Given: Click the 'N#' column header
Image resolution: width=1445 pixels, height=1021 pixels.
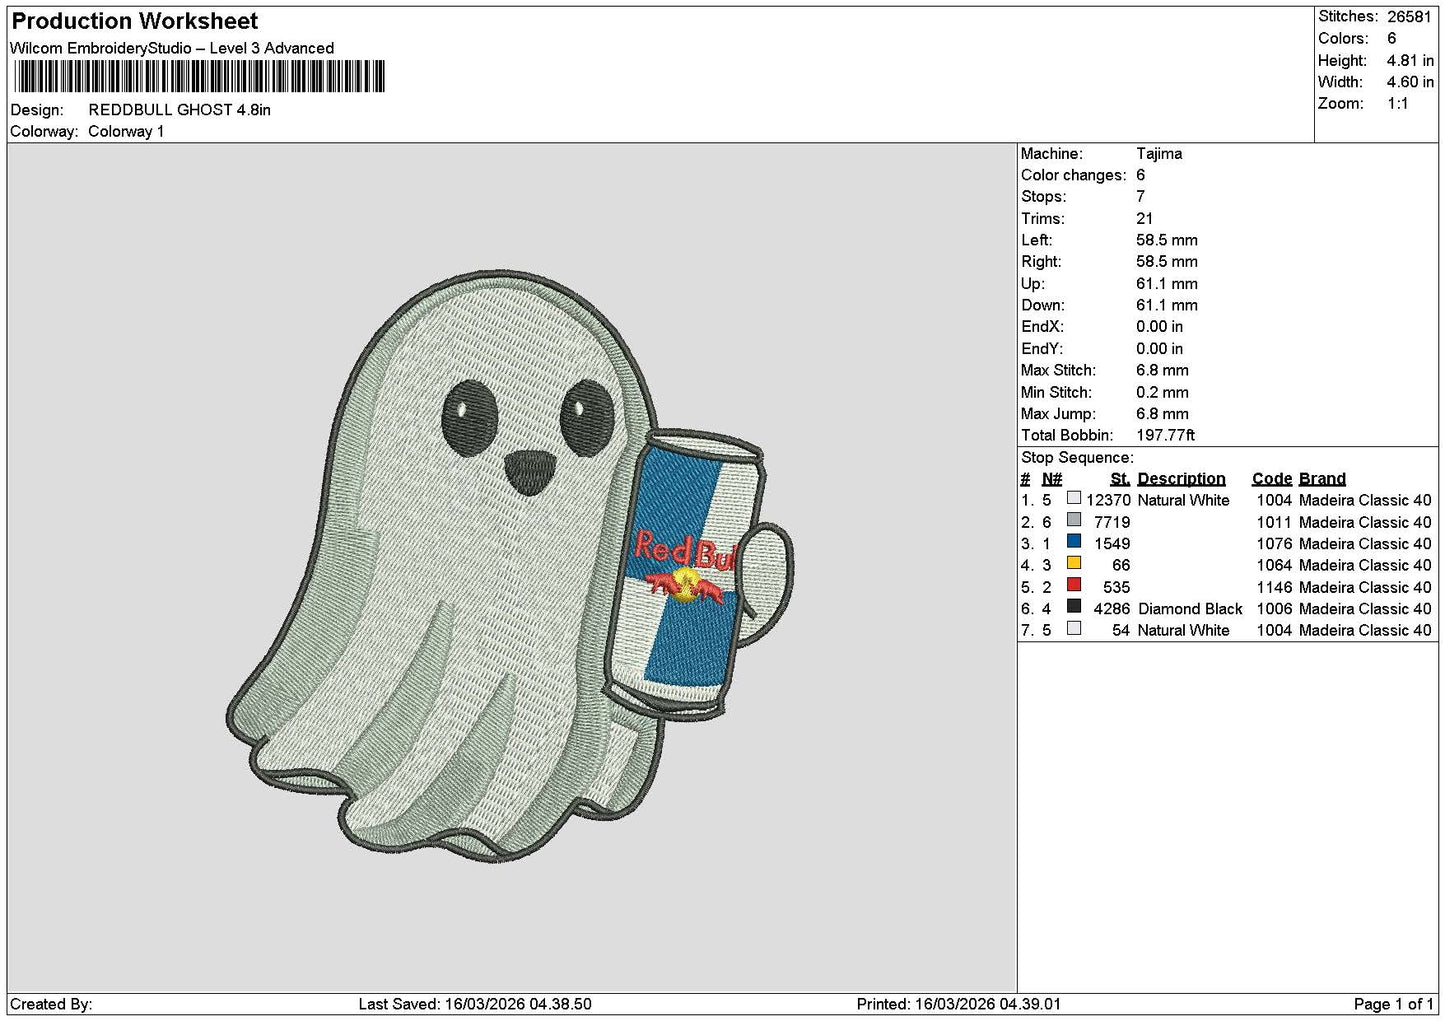Looking at the screenshot, I should [1052, 479].
